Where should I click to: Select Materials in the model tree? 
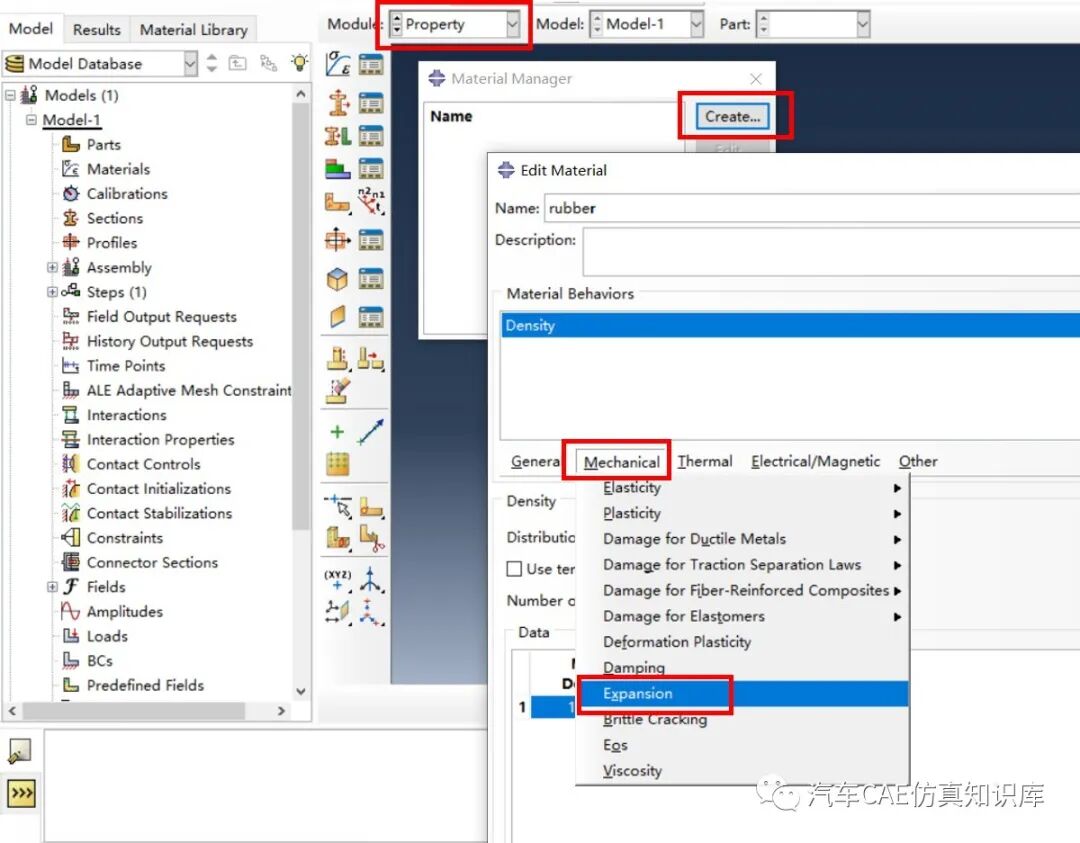tap(118, 169)
